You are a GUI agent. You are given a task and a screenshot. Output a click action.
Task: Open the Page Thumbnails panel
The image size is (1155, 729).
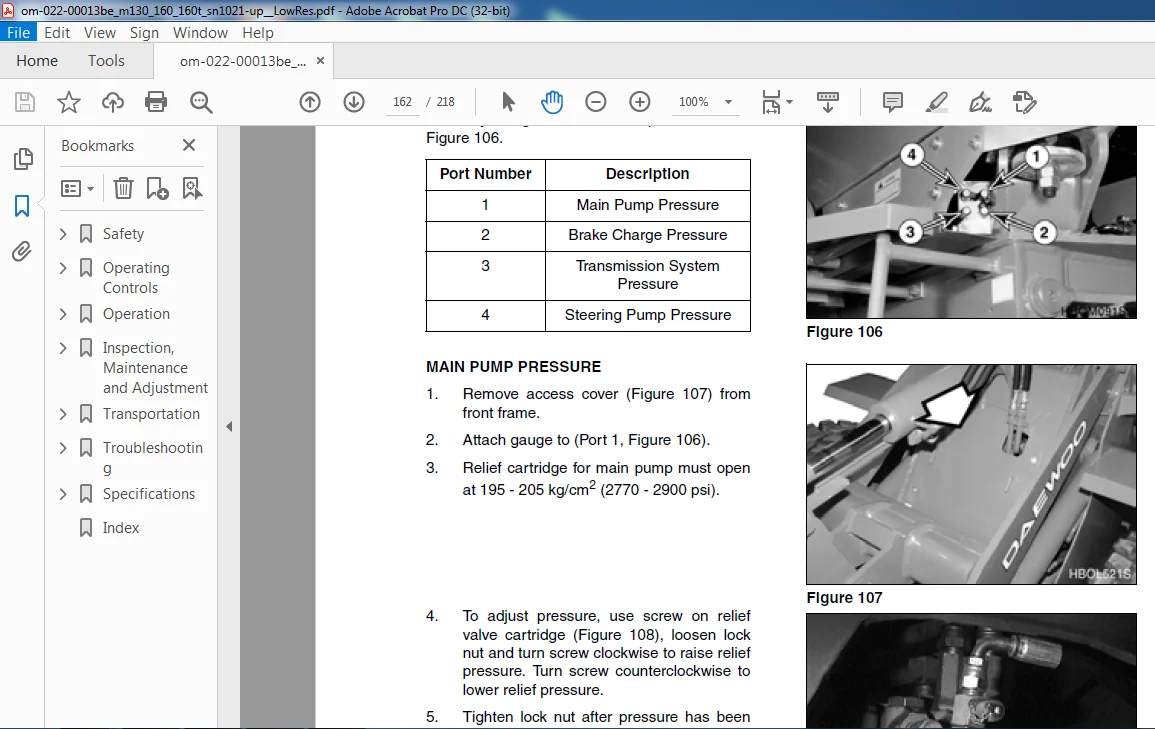[x=23, y=158]
